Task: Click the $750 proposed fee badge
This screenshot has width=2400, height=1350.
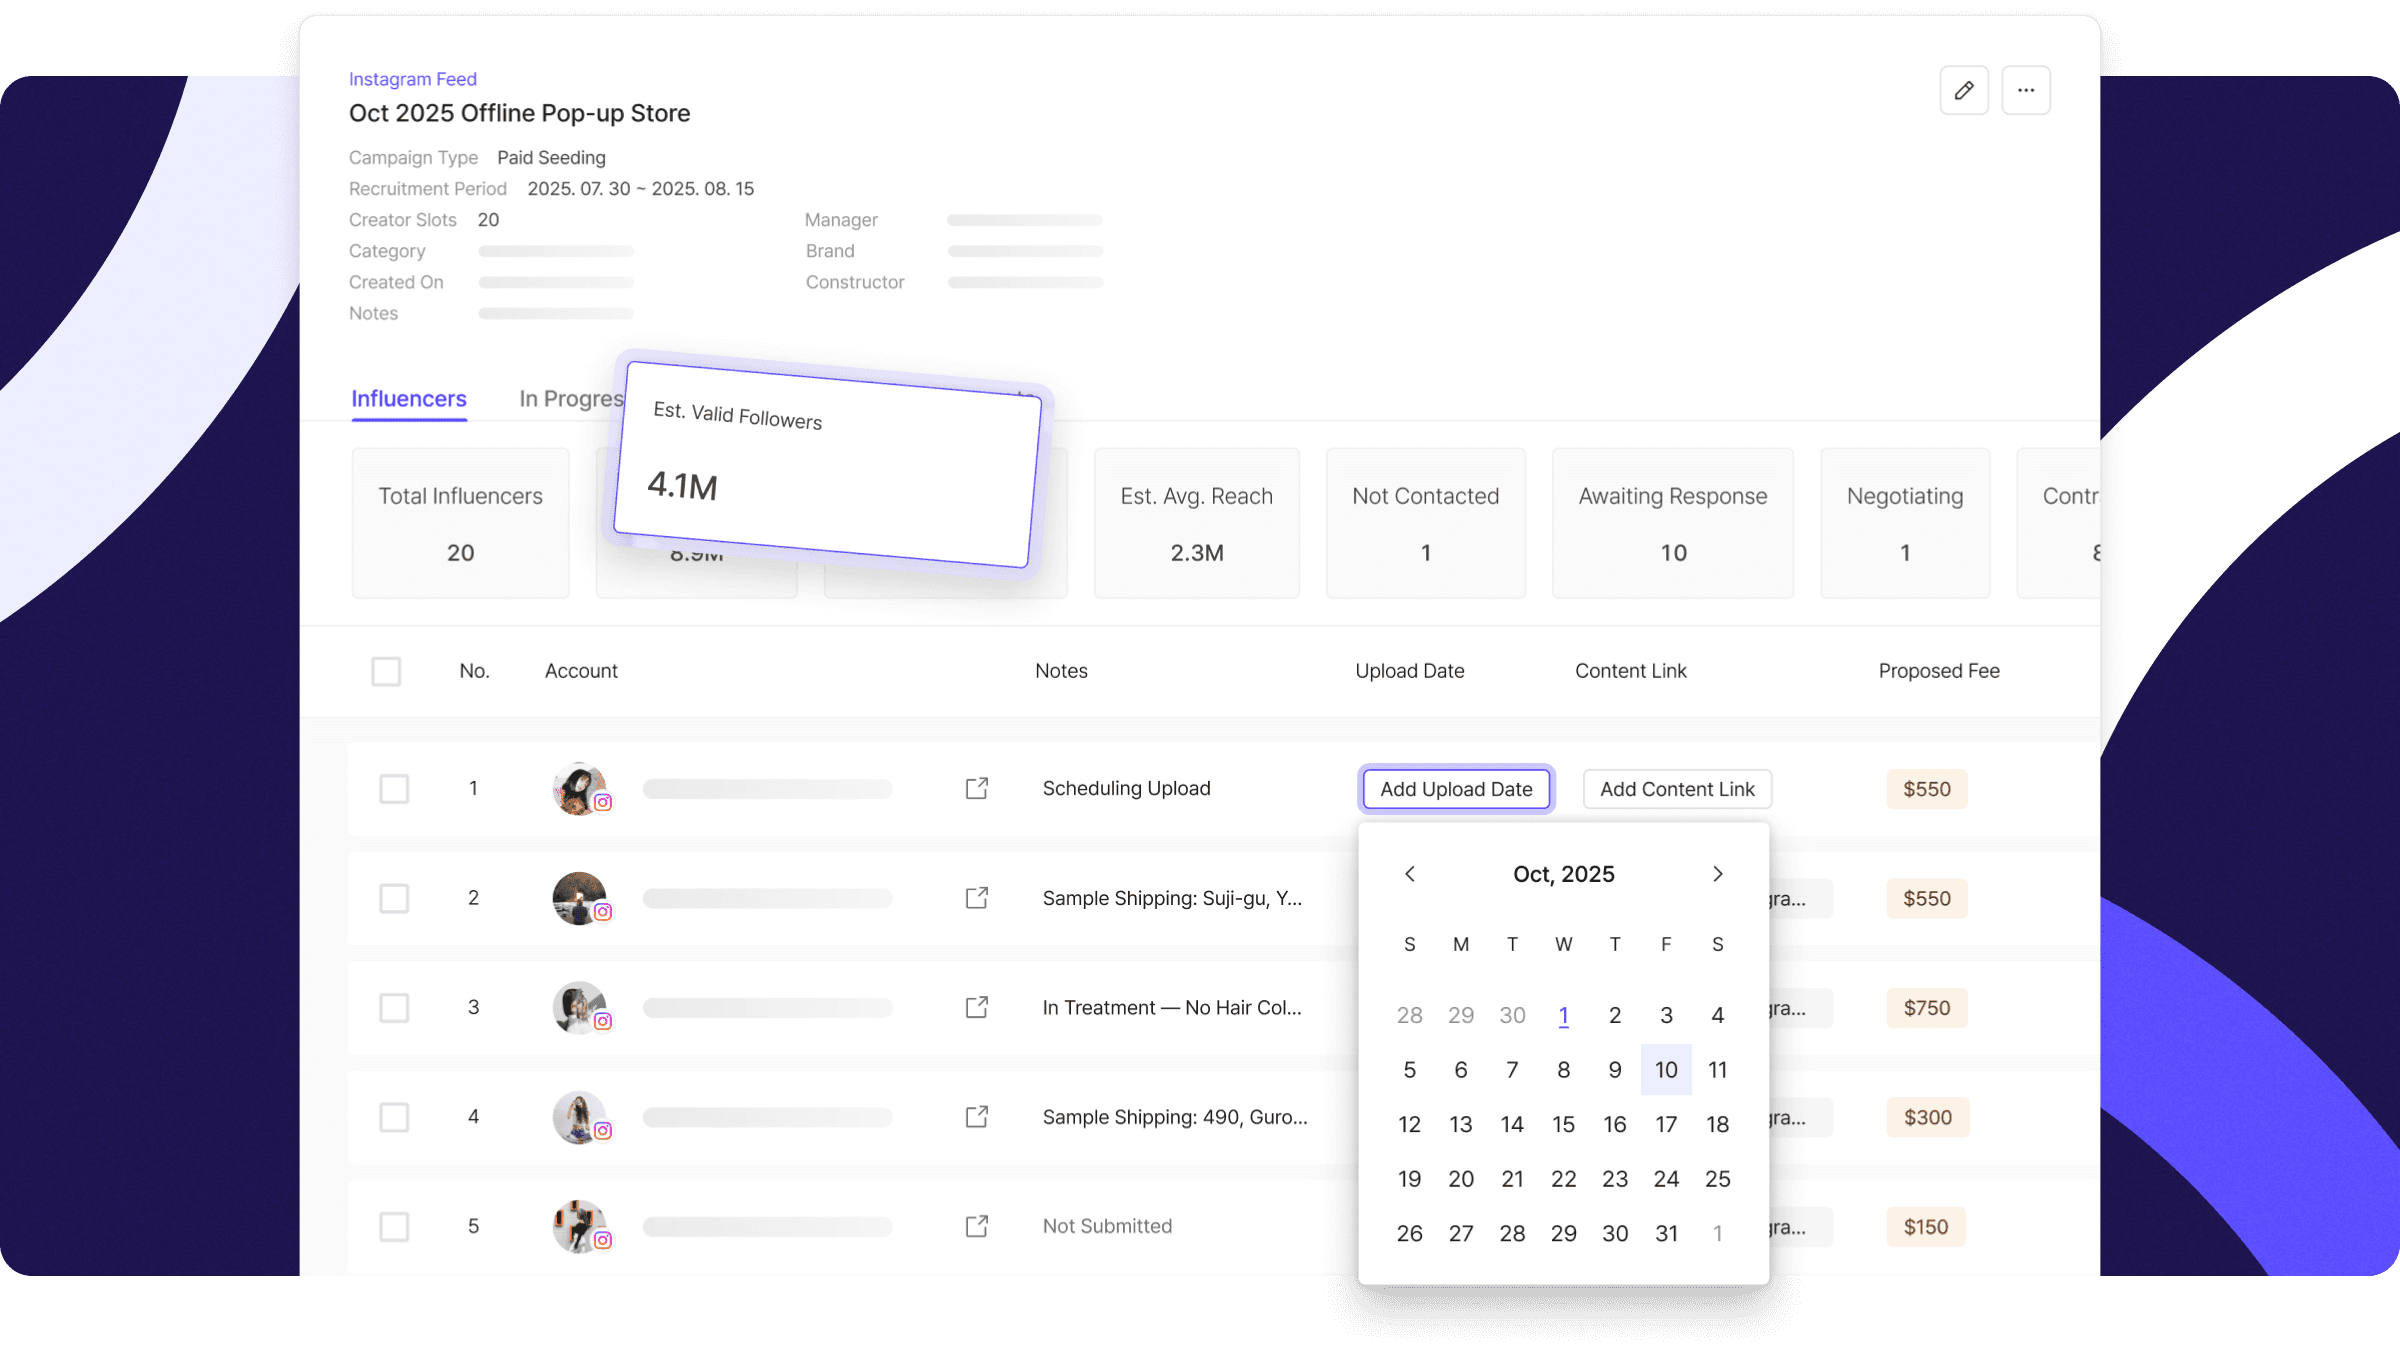Action: click(x=1926, y=1008)
